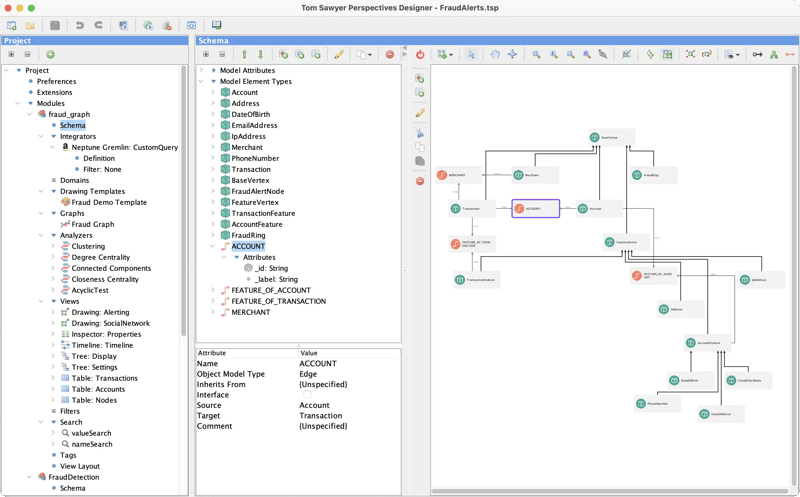The width and height of the screenshot is (800, 497).
Task: Click the diagram horizontal scrollbar
Action: point(610,491)
